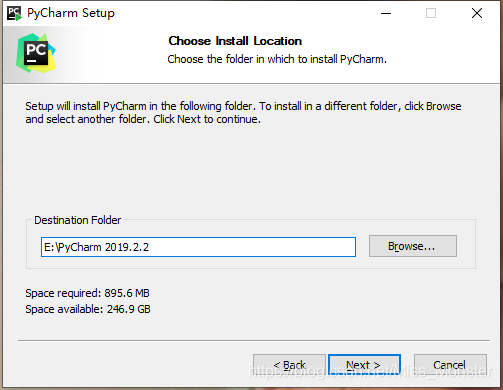Select the Space required: 895.6 MB label
Screen dimensions: 503x390
87,293
